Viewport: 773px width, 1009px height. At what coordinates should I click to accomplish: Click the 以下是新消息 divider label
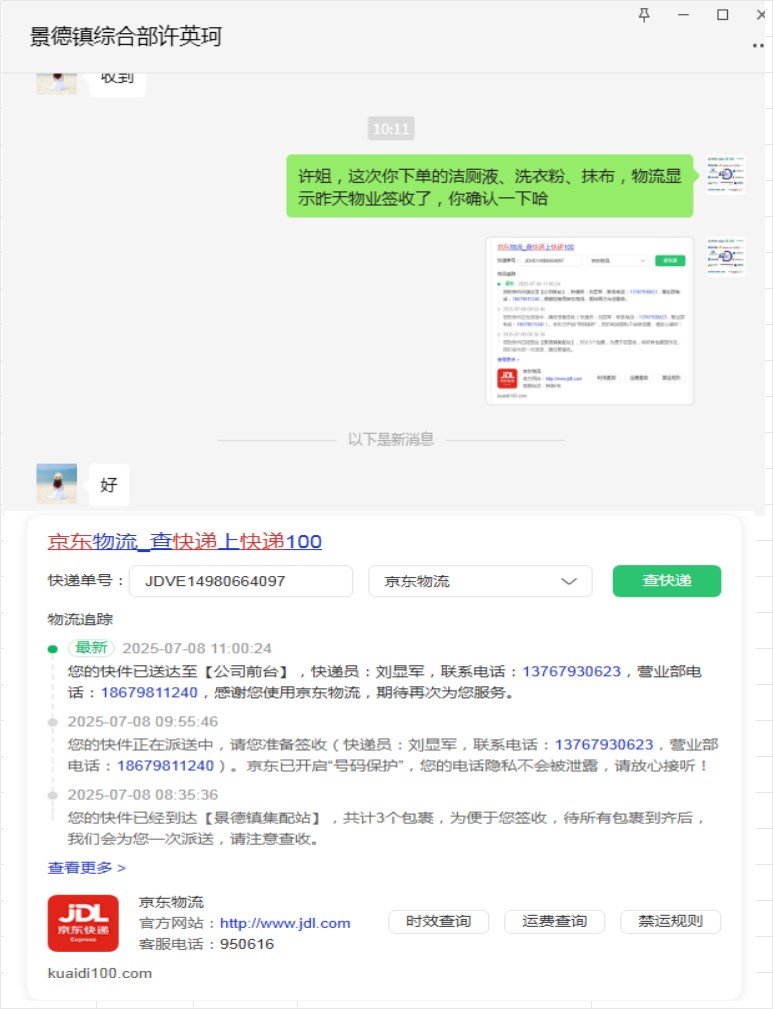(x=391, y=440)
